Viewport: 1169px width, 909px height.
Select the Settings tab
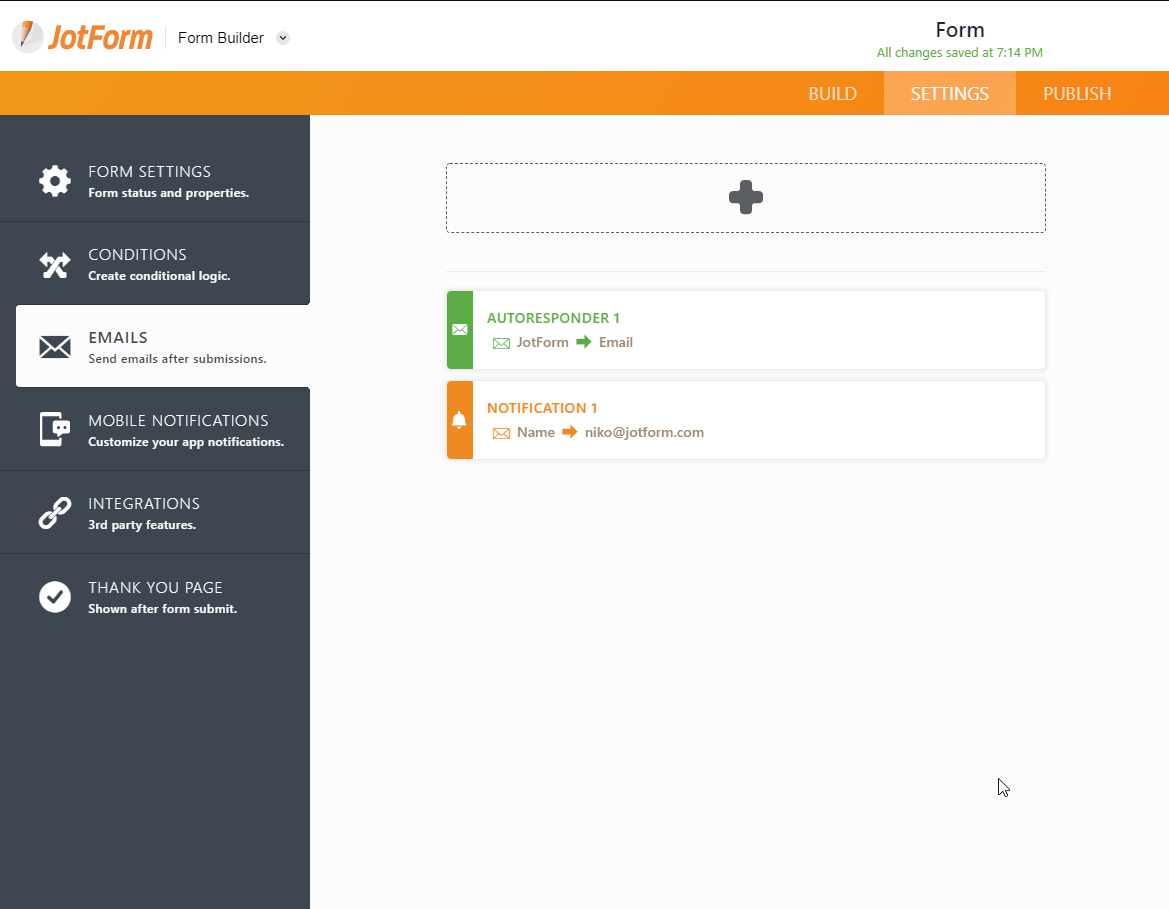(949, 94)
